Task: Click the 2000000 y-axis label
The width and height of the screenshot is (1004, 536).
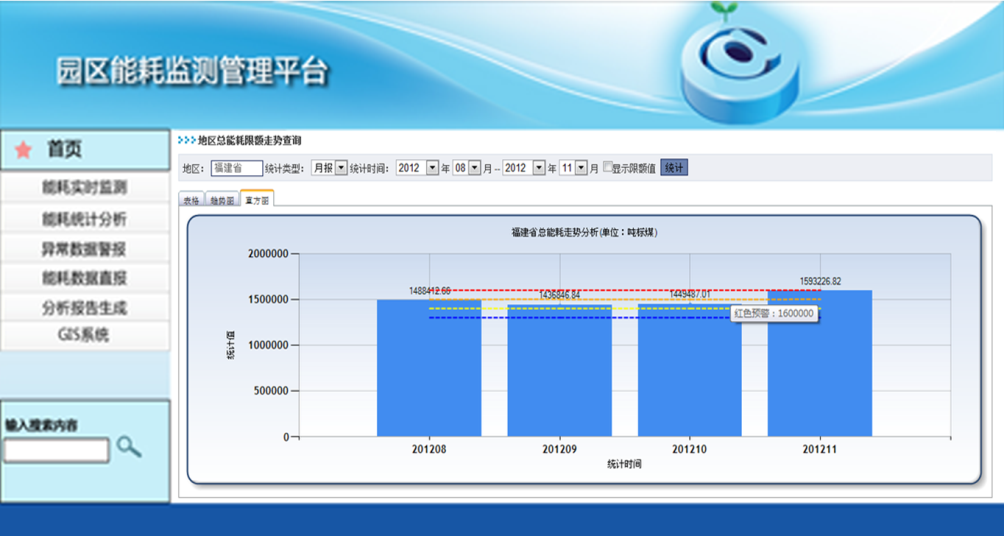Action: 268,254
